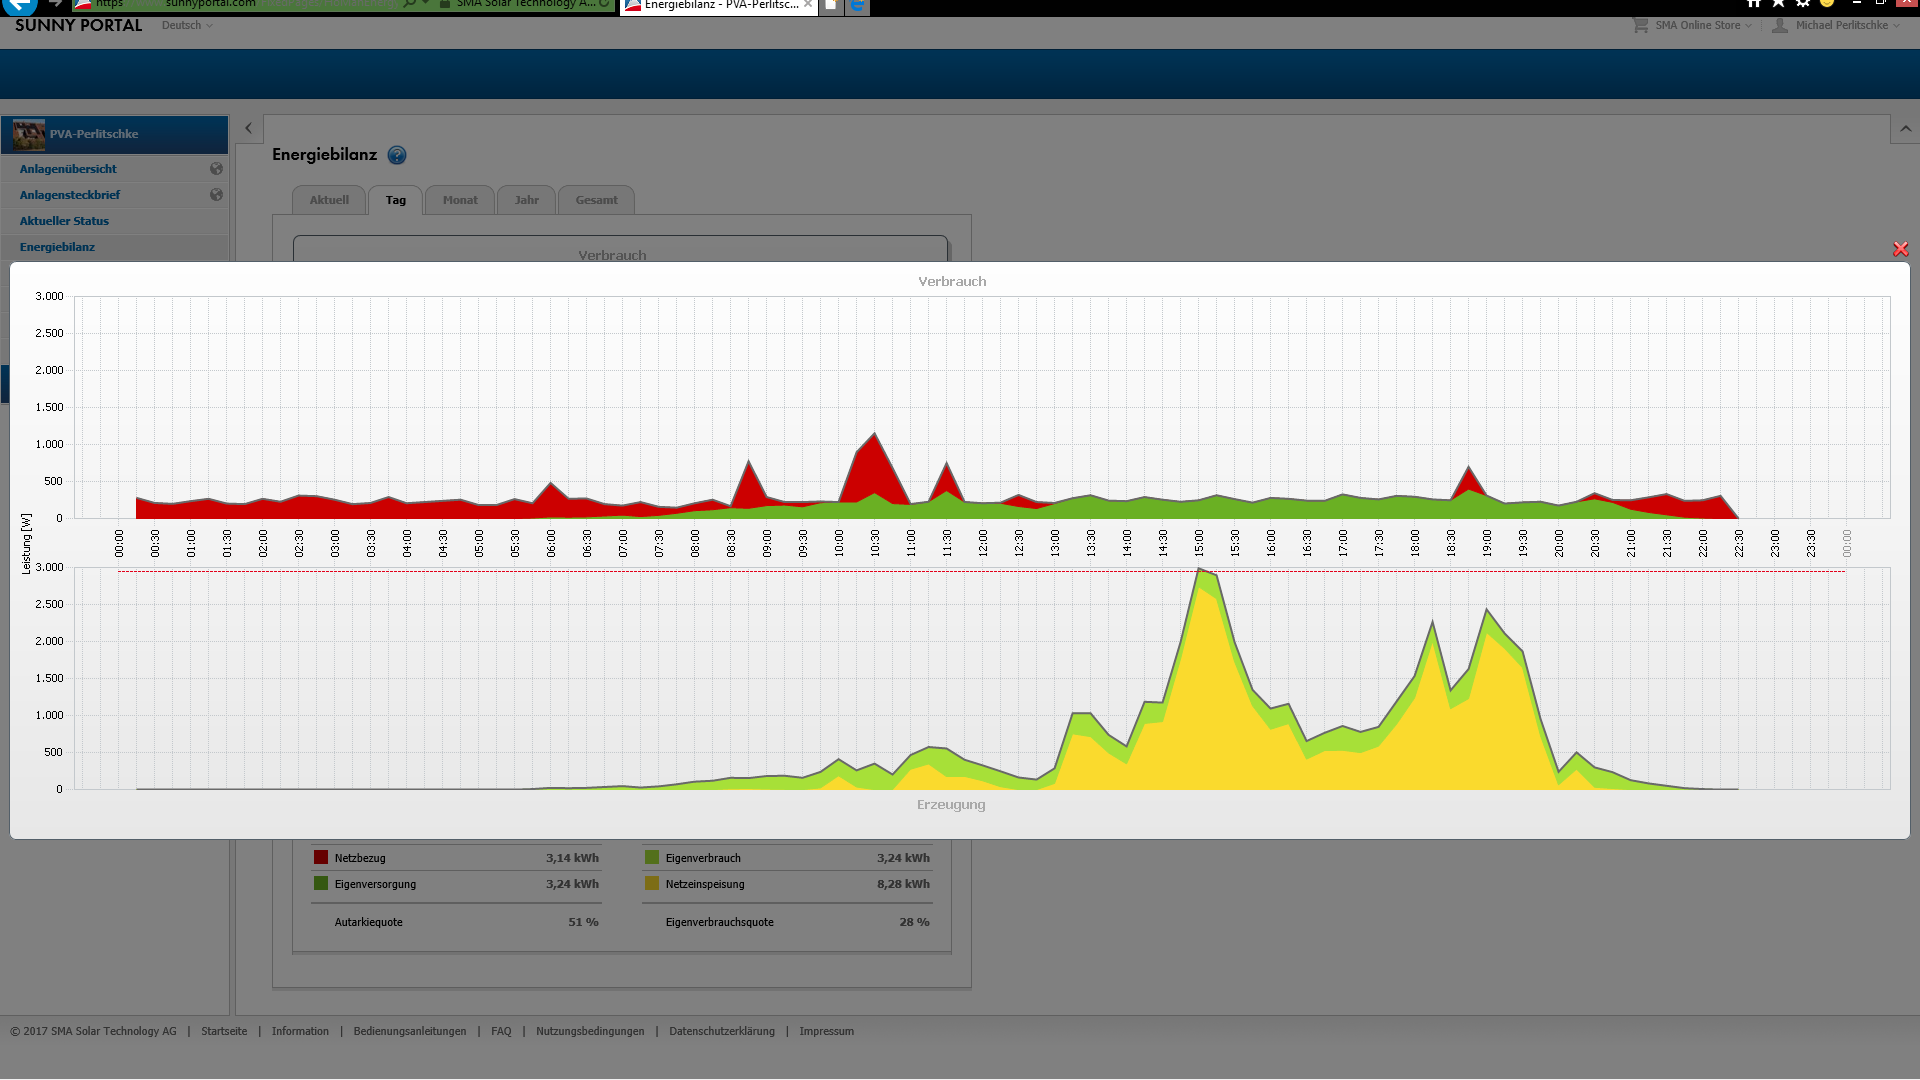Open the Datenschutzerklärung footer link
The width and height of the screenshot is (1920, 1080).
click(721, 1031)
